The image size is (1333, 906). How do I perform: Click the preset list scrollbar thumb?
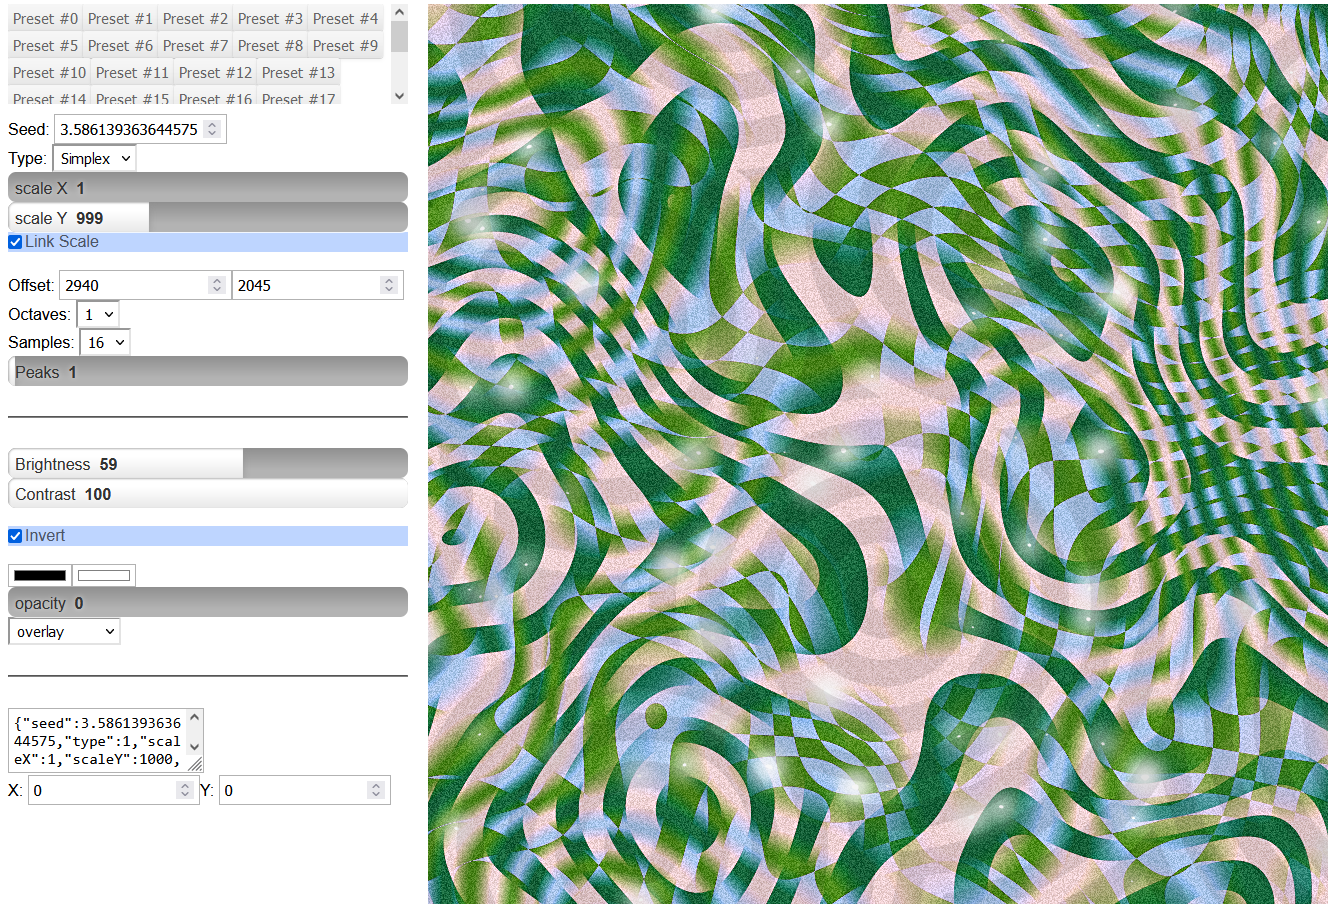click(399, 36)
